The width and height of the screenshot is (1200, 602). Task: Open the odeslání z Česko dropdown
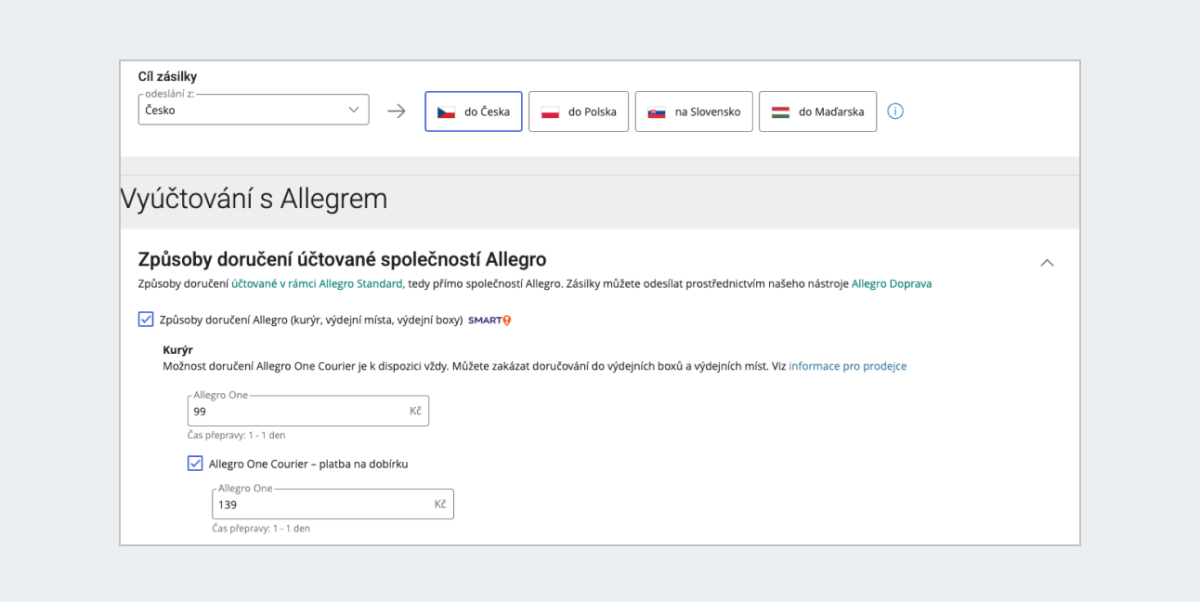(x=253, y=110)
